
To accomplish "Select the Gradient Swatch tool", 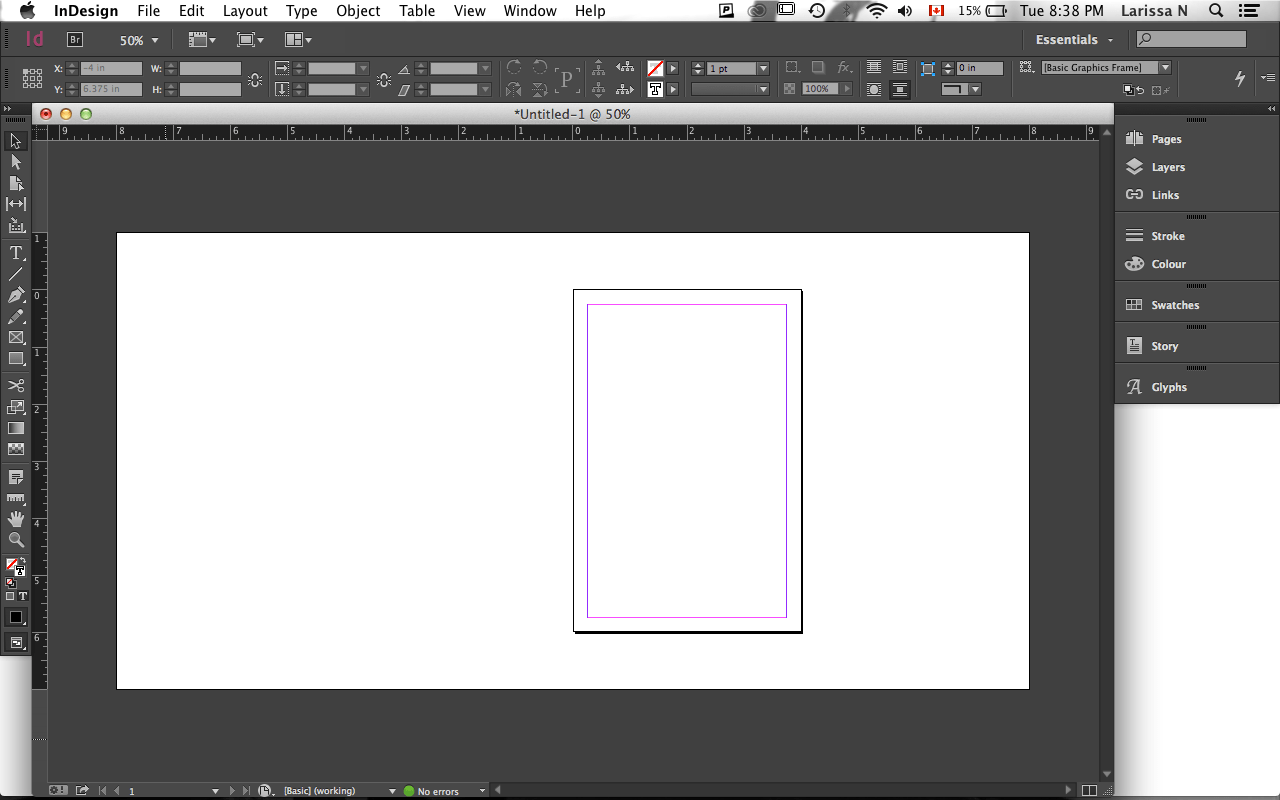I will click(x=16, y=428).
